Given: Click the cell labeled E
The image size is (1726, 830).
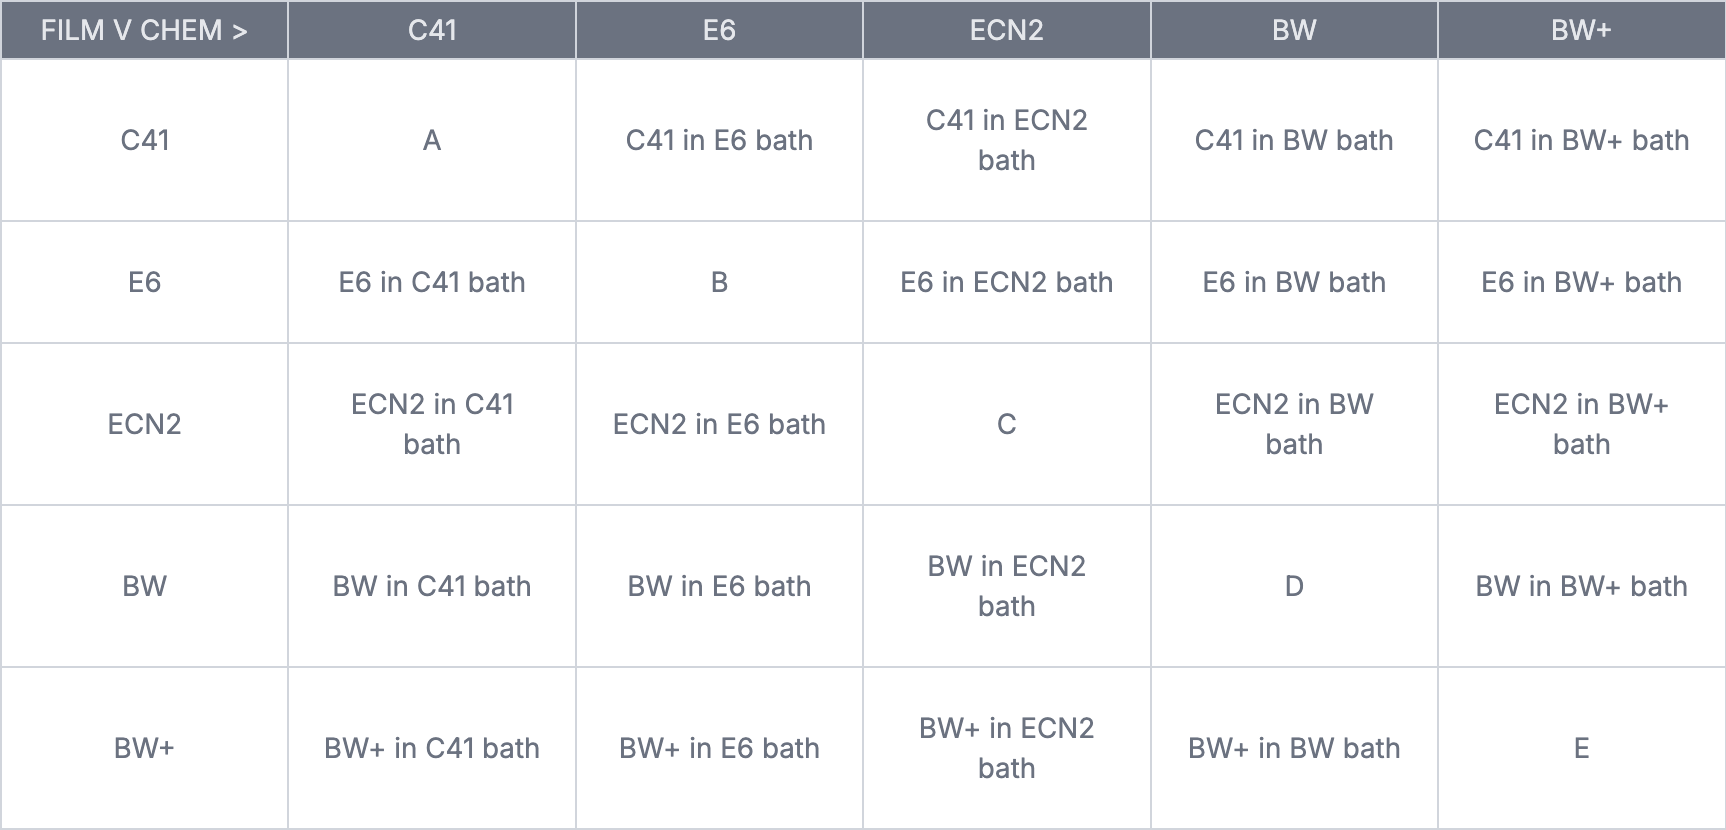Looking at the screenshot, I should pos(1581,748).
